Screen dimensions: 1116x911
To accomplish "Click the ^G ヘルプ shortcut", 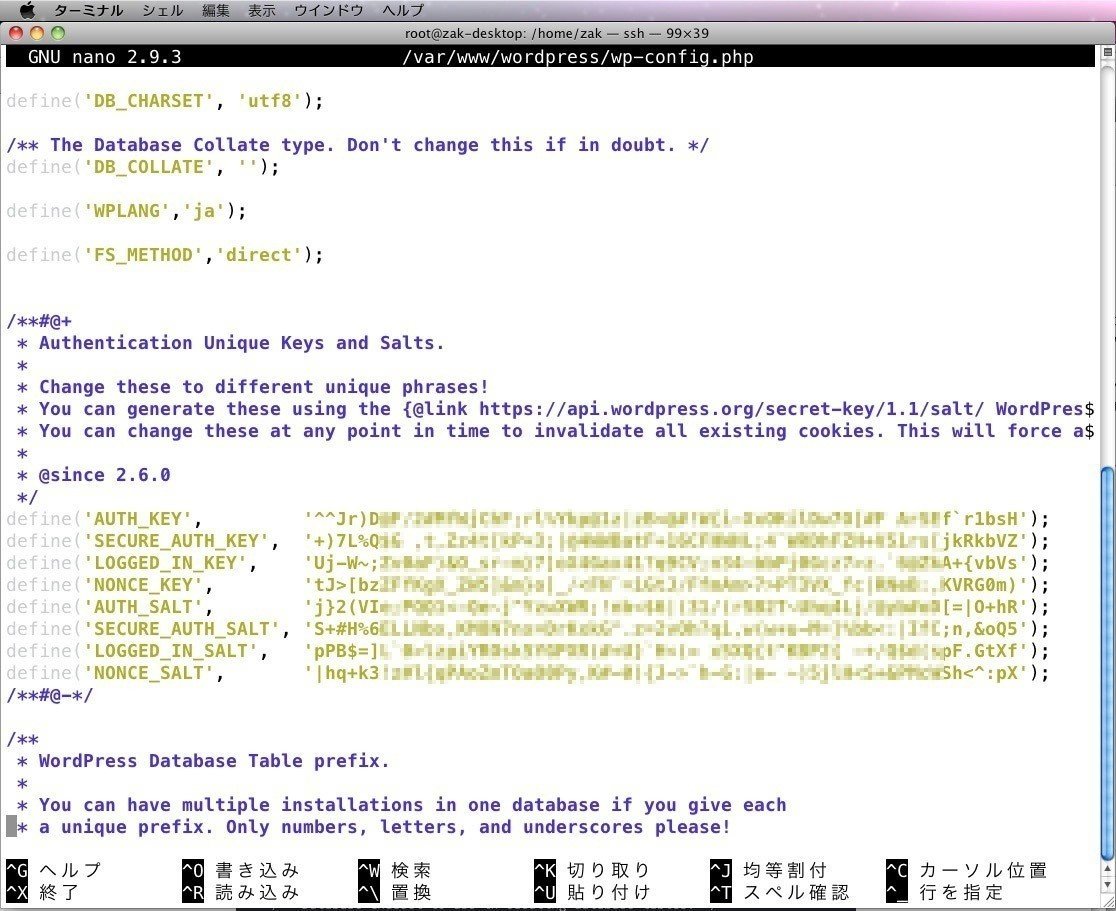I will click(x=53, y=870).
